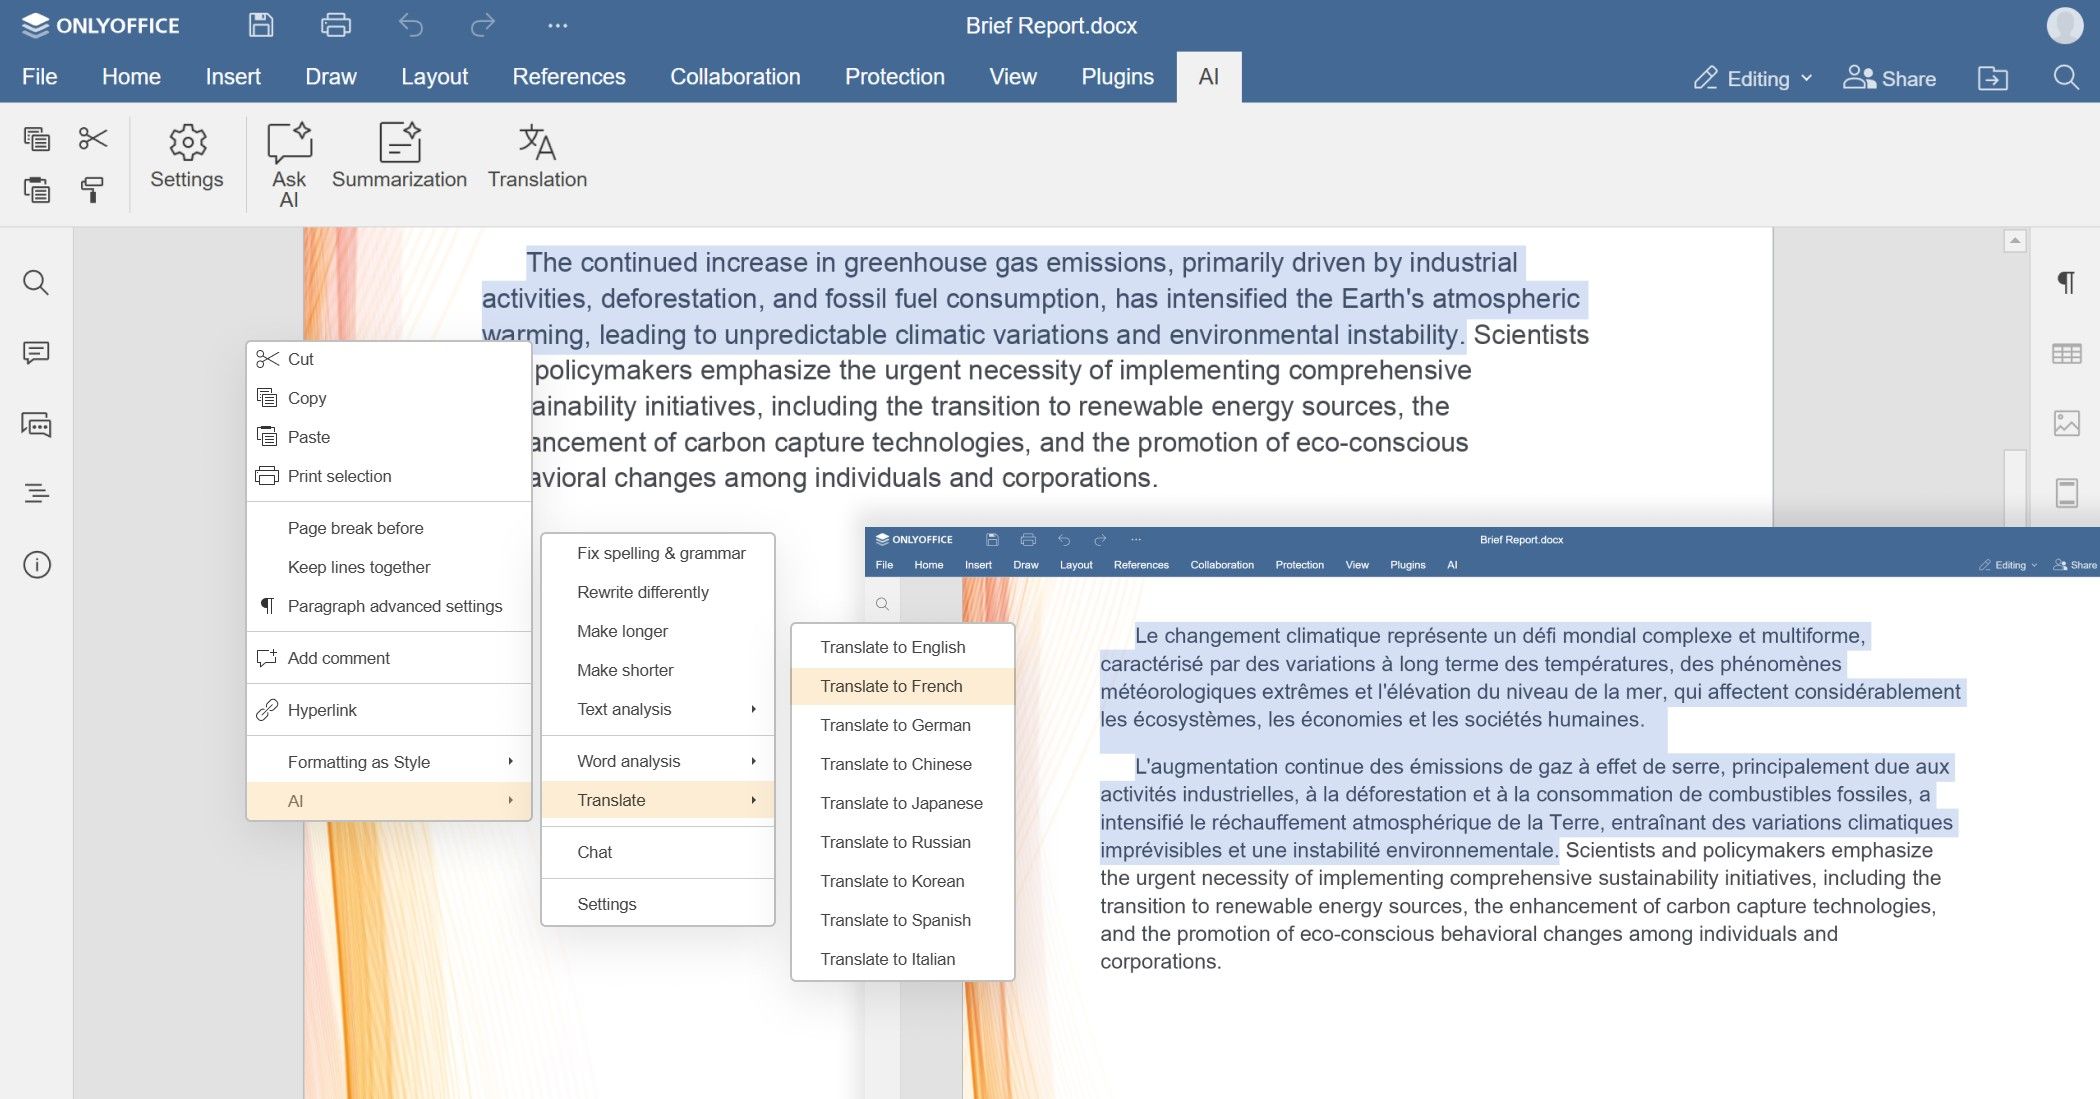Open header and footer settings in right sidebar
The width and height of the screenshot is (2100, 1099).
2066,493
